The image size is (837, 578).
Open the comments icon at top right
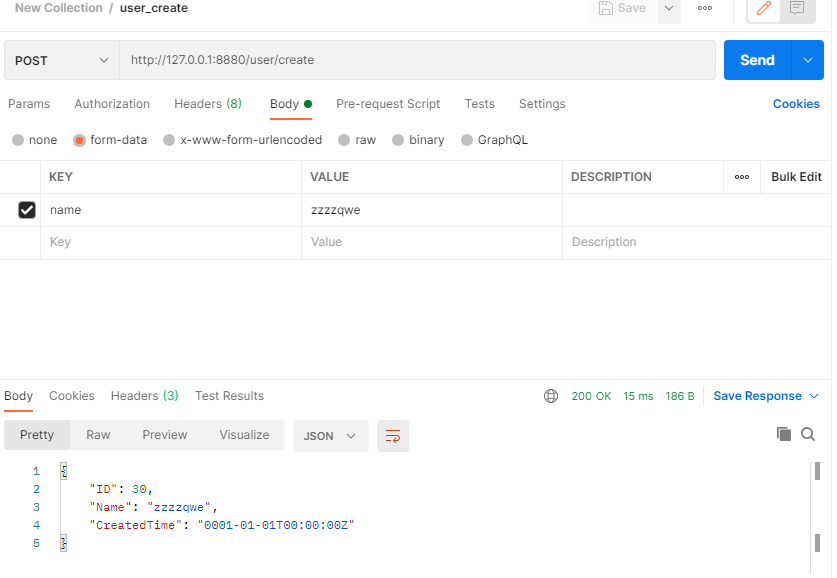coord(797,9)
